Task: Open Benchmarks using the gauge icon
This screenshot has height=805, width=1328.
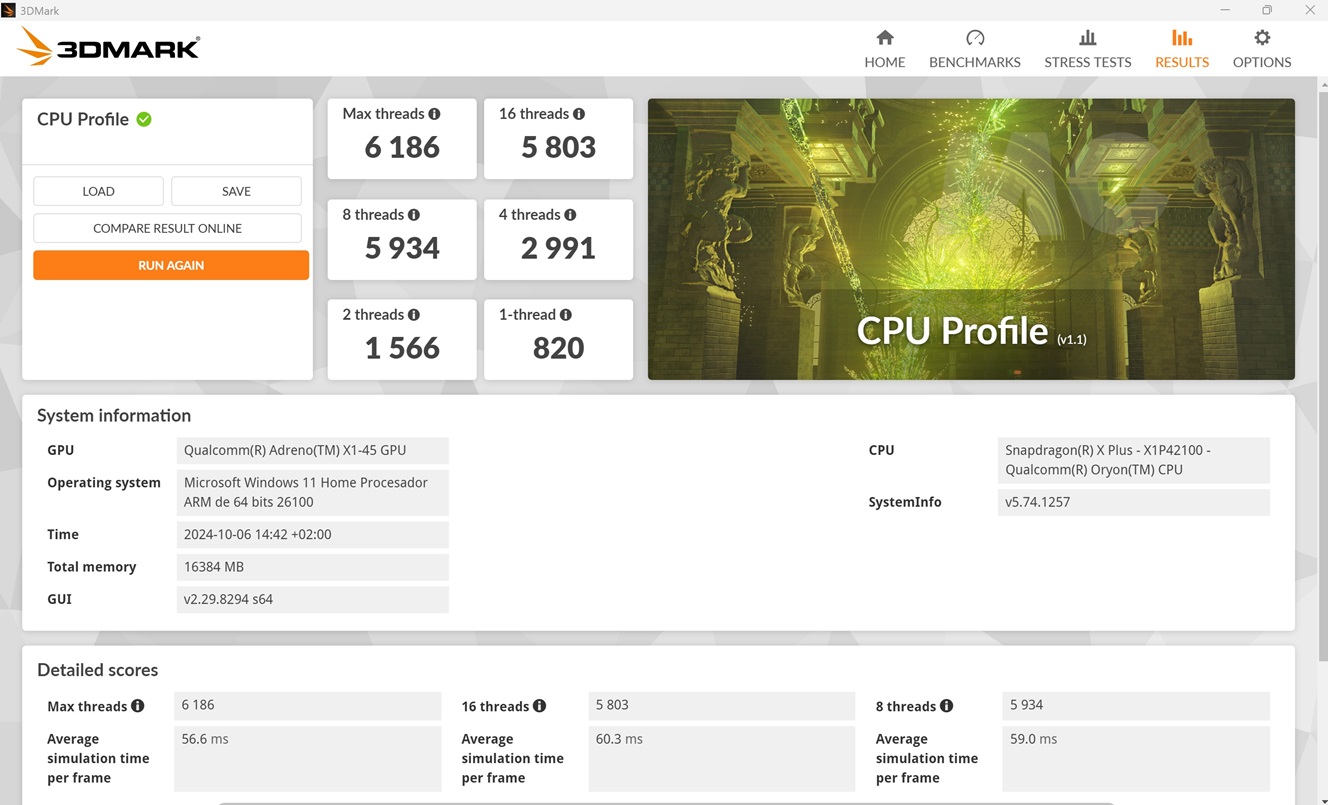Action: tap(974, 38)
